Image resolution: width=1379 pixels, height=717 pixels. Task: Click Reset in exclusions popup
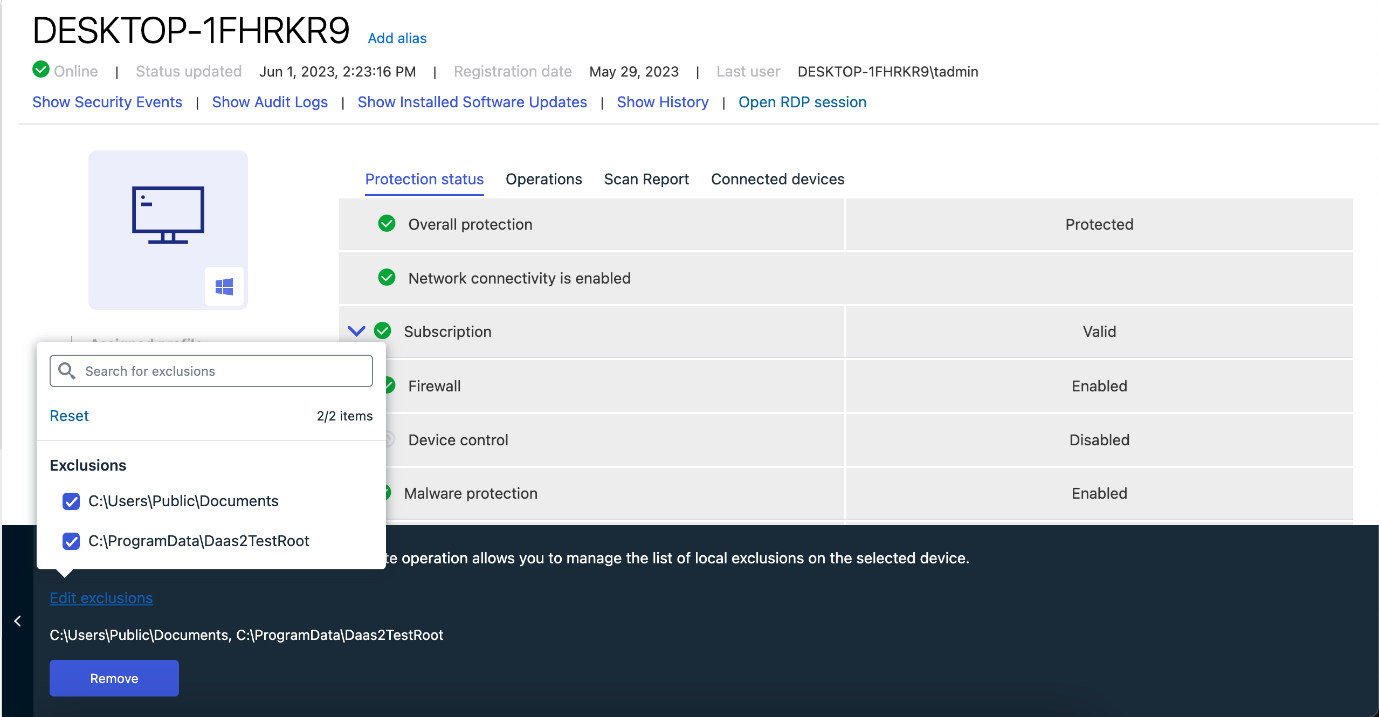[x=69, y=416]
